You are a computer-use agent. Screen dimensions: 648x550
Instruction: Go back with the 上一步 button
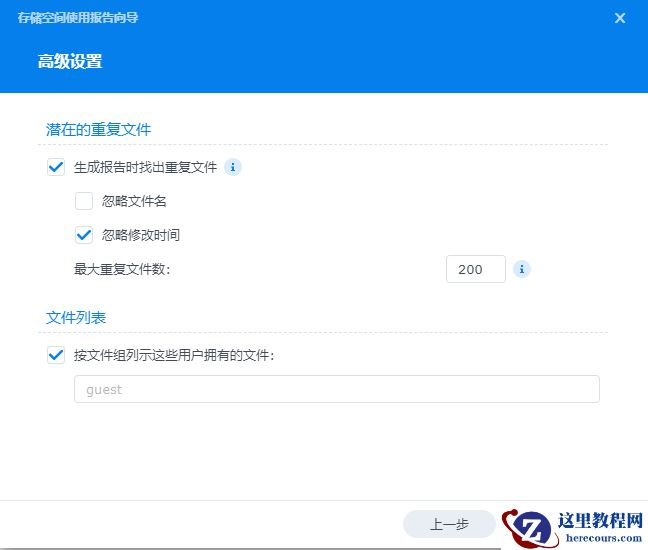pyautogui.click(x=449, y=524)
